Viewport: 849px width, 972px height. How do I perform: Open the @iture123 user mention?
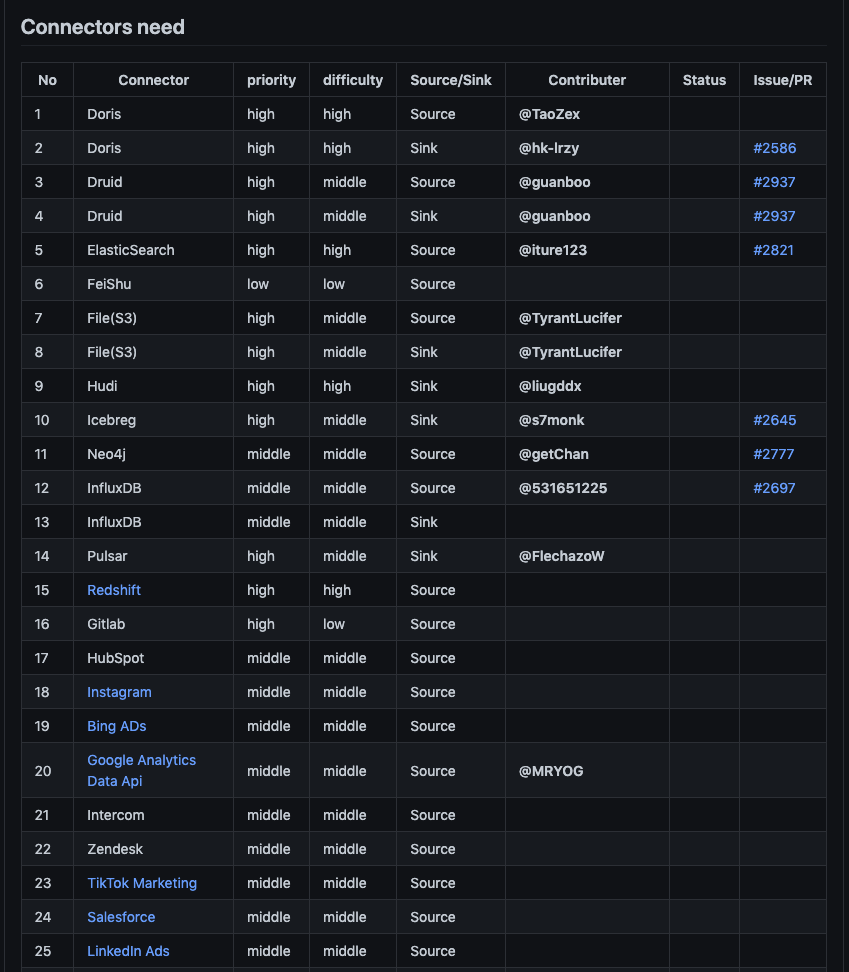(x=552, y=250)
